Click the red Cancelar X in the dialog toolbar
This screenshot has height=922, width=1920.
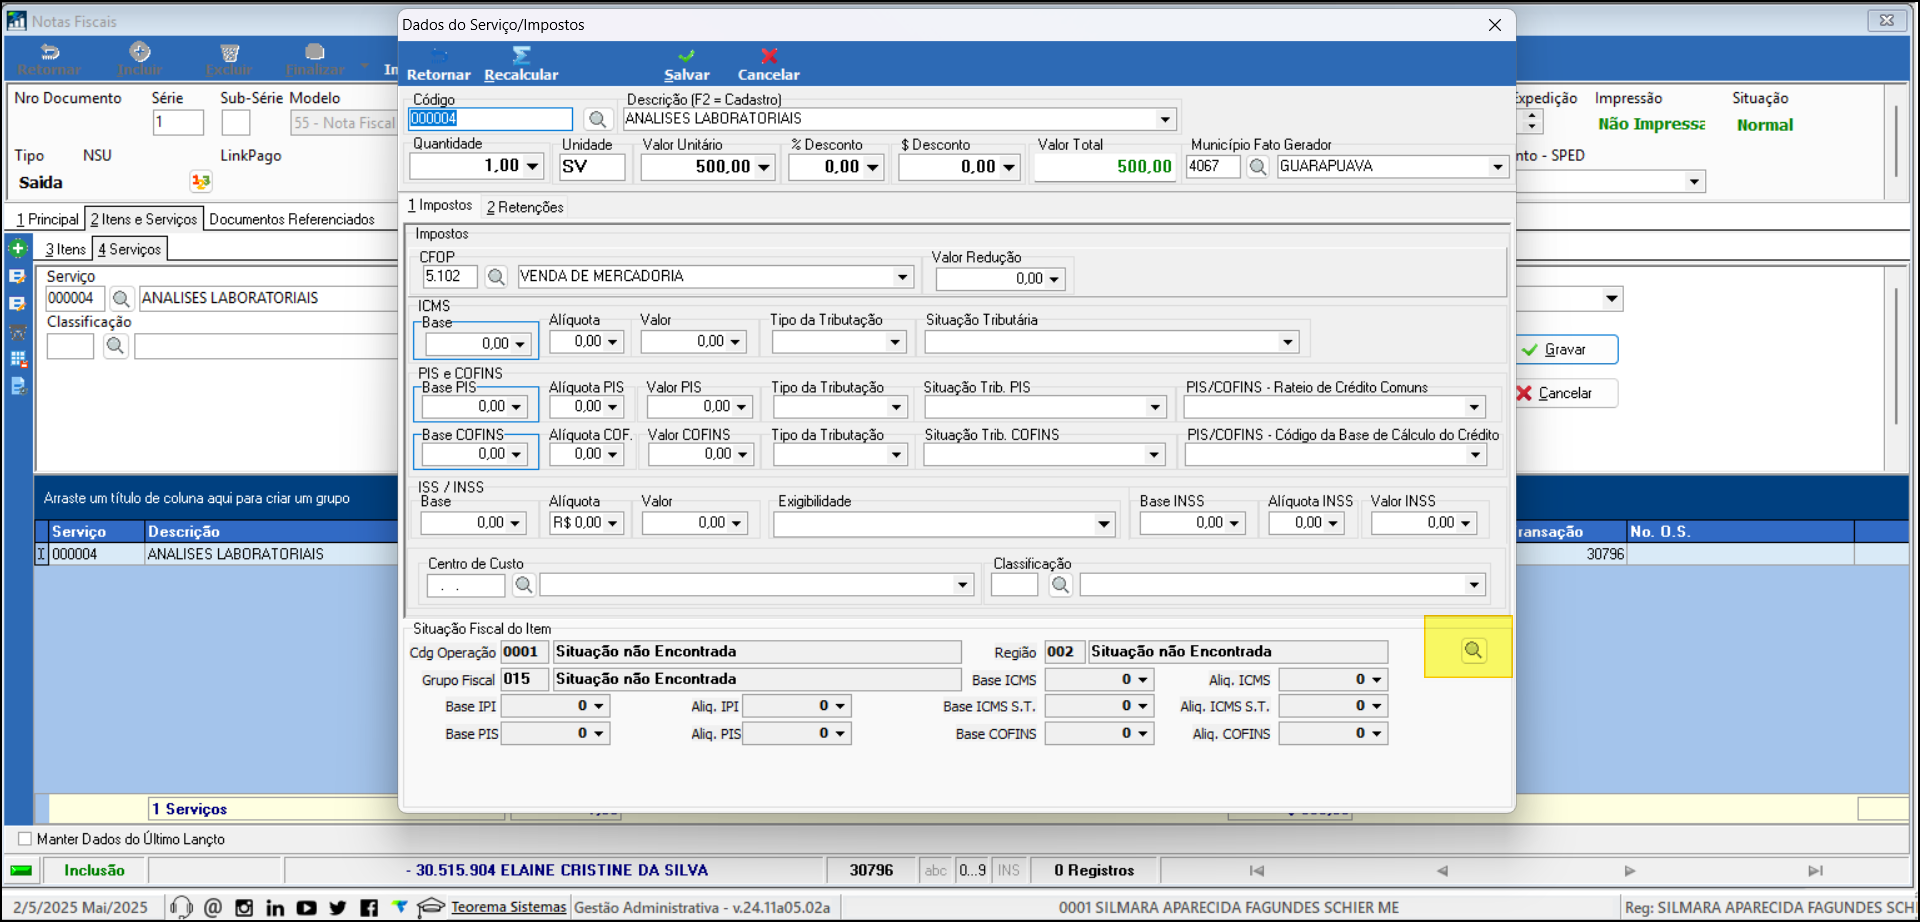coord(769,56)
